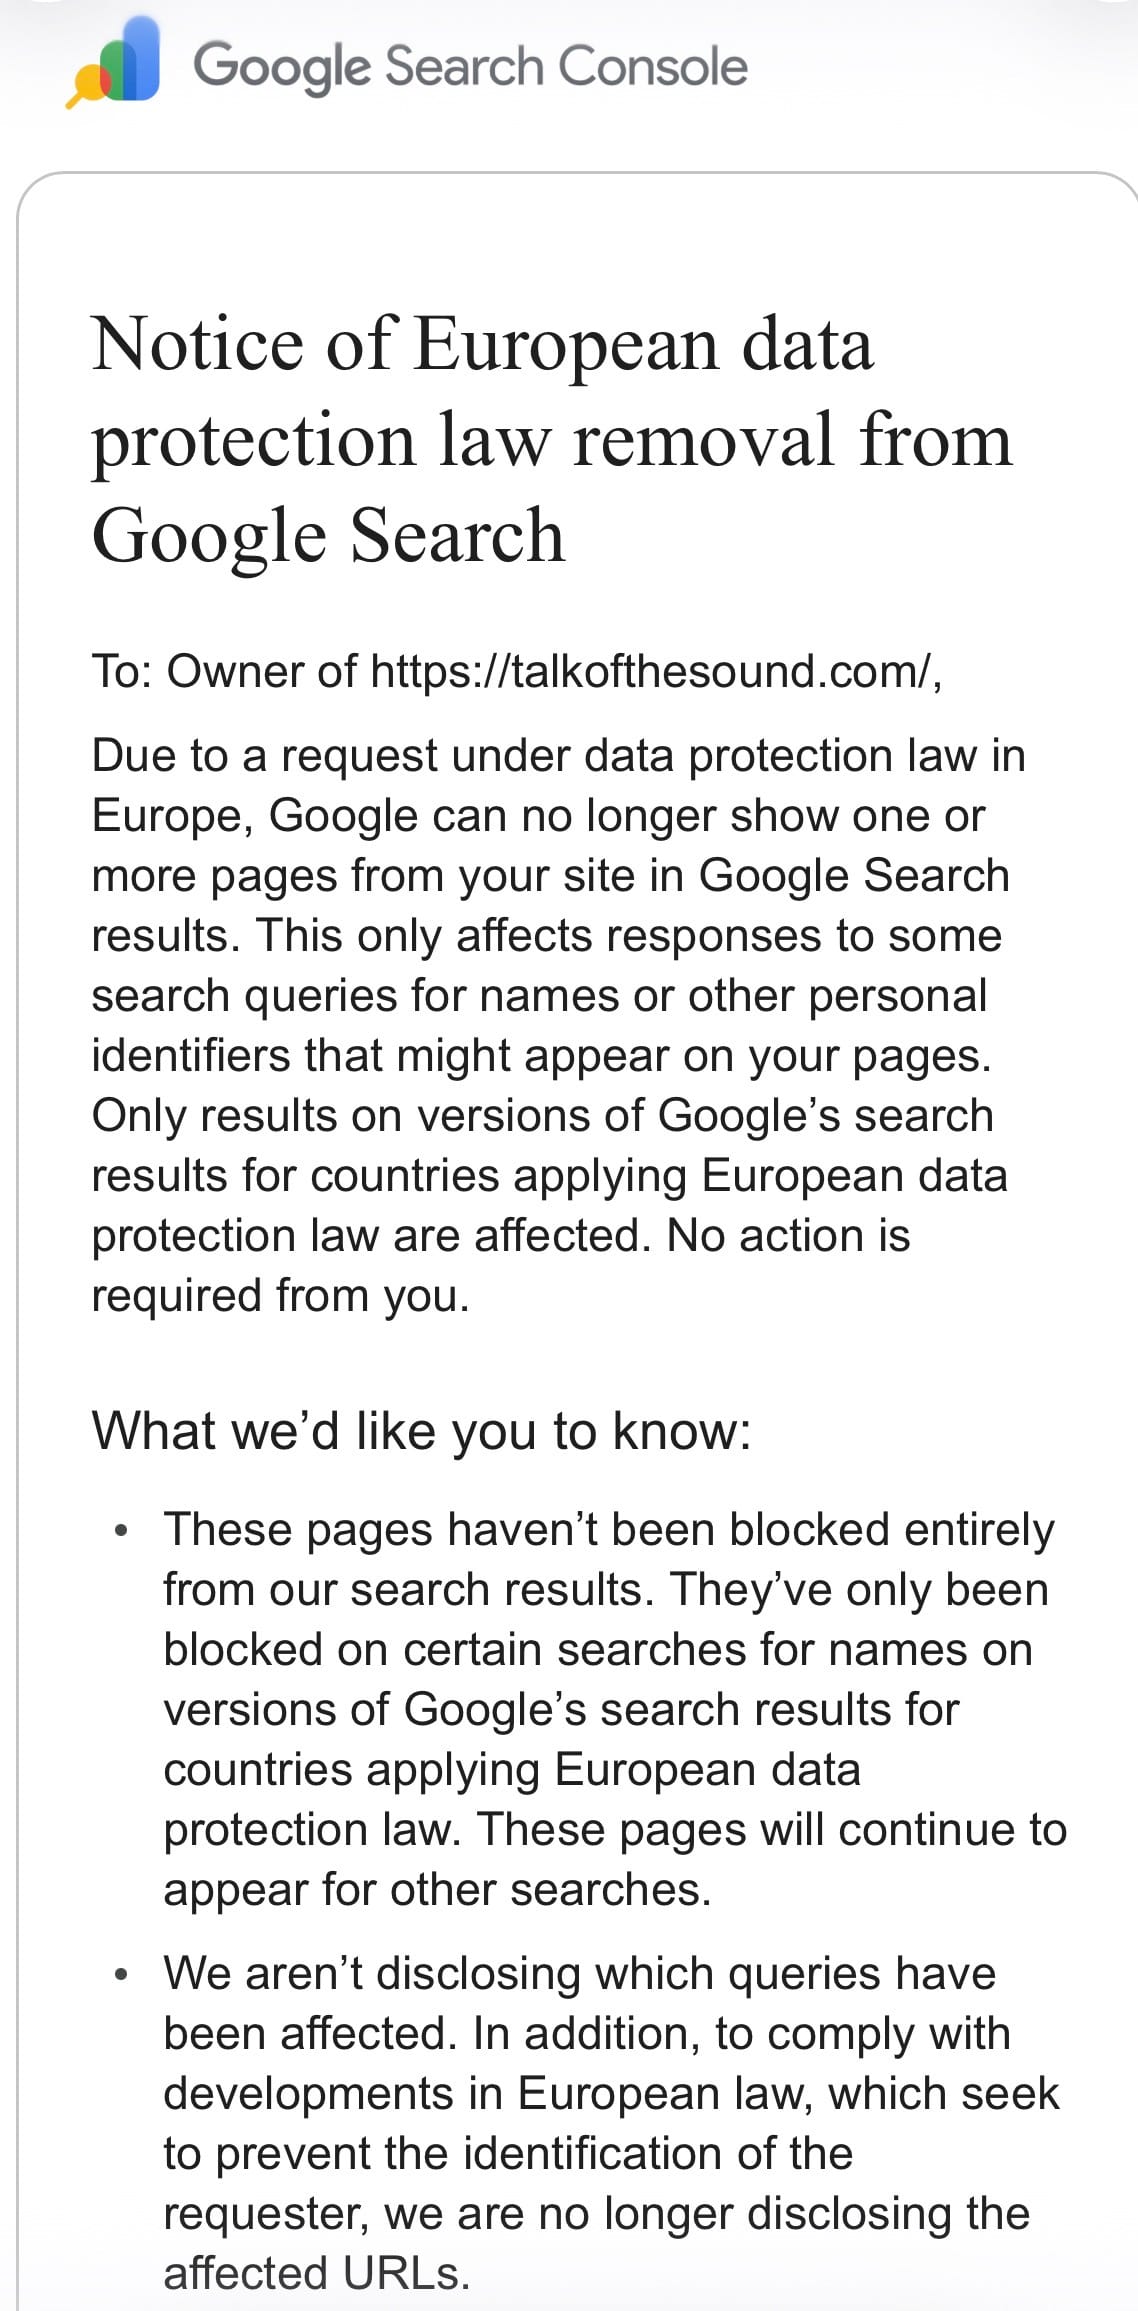
Task: Click the "No action is required" sentence
Action: tap(501, 1265)
